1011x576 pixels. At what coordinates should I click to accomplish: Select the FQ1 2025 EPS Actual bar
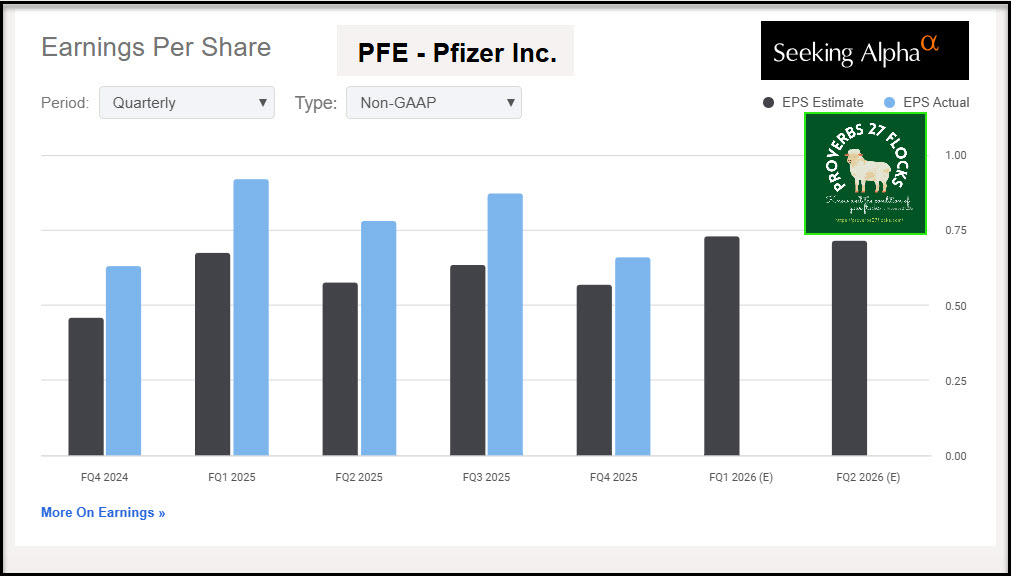click(250, 318)
